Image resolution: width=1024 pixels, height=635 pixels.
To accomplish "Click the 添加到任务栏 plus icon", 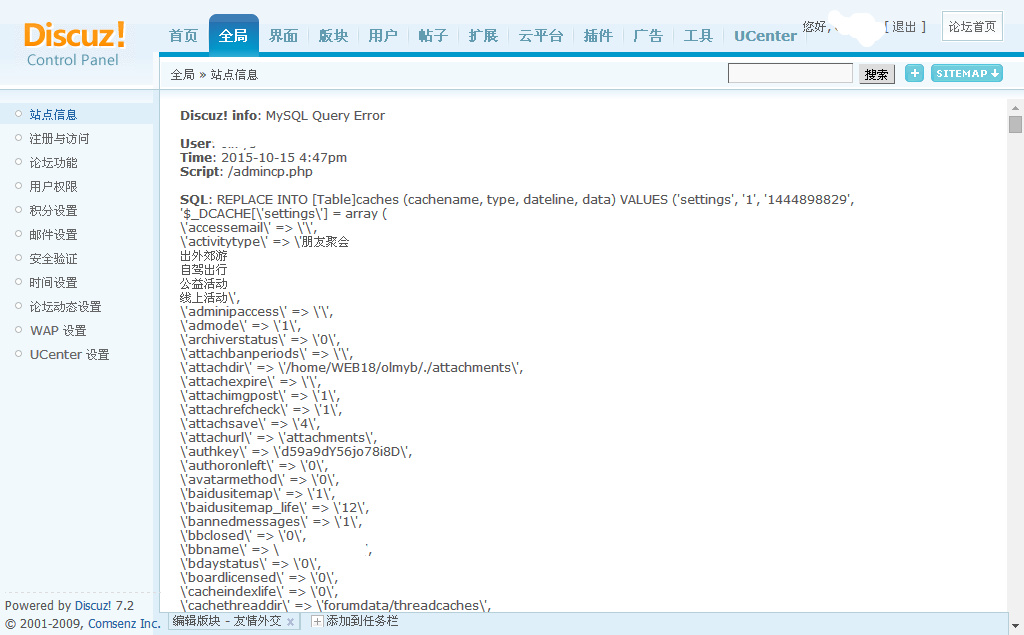I will [317, 621].
